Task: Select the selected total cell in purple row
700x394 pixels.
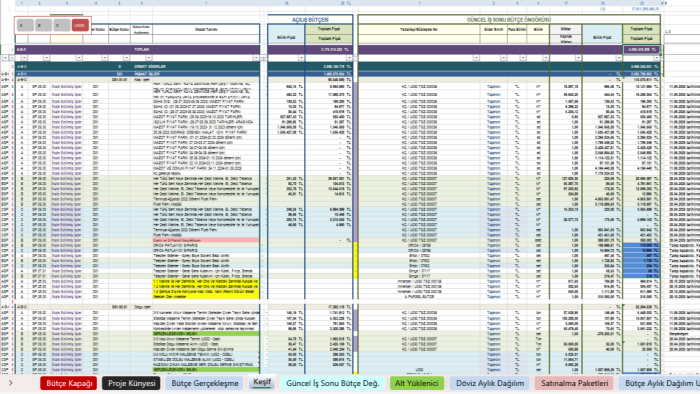Action: [641, 50]
